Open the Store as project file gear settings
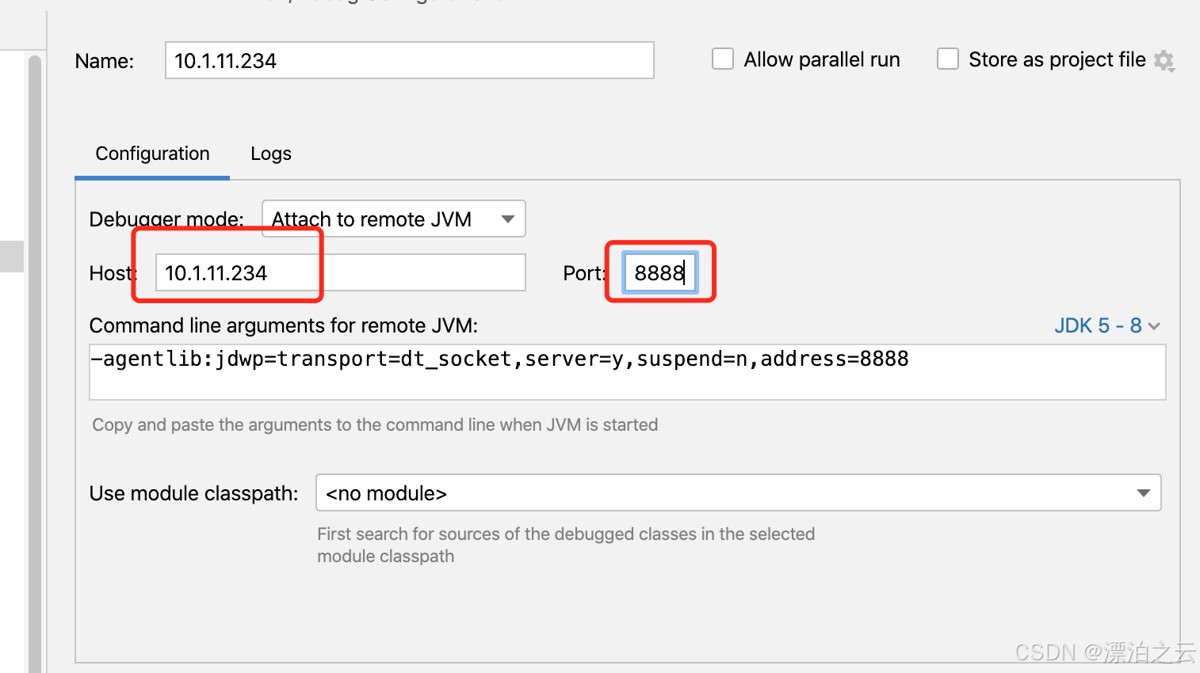 point(1163,60)
